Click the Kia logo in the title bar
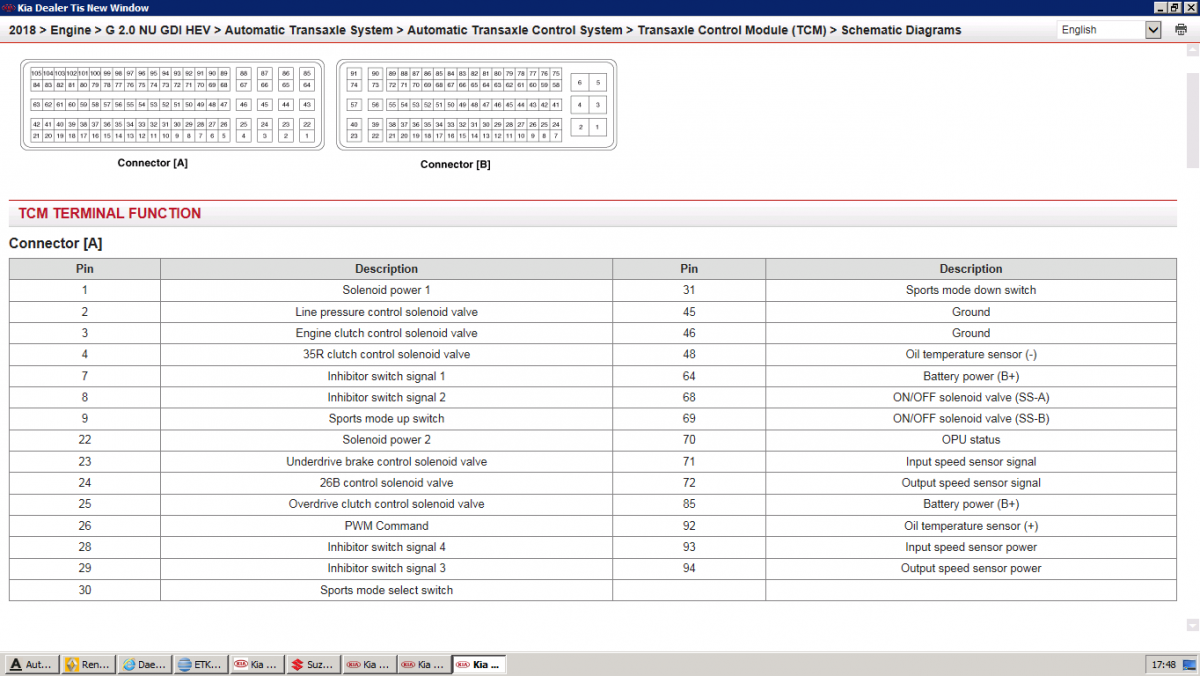Image resolution: width=1200 pixels, height=676 pixels. tap(9, 8)
